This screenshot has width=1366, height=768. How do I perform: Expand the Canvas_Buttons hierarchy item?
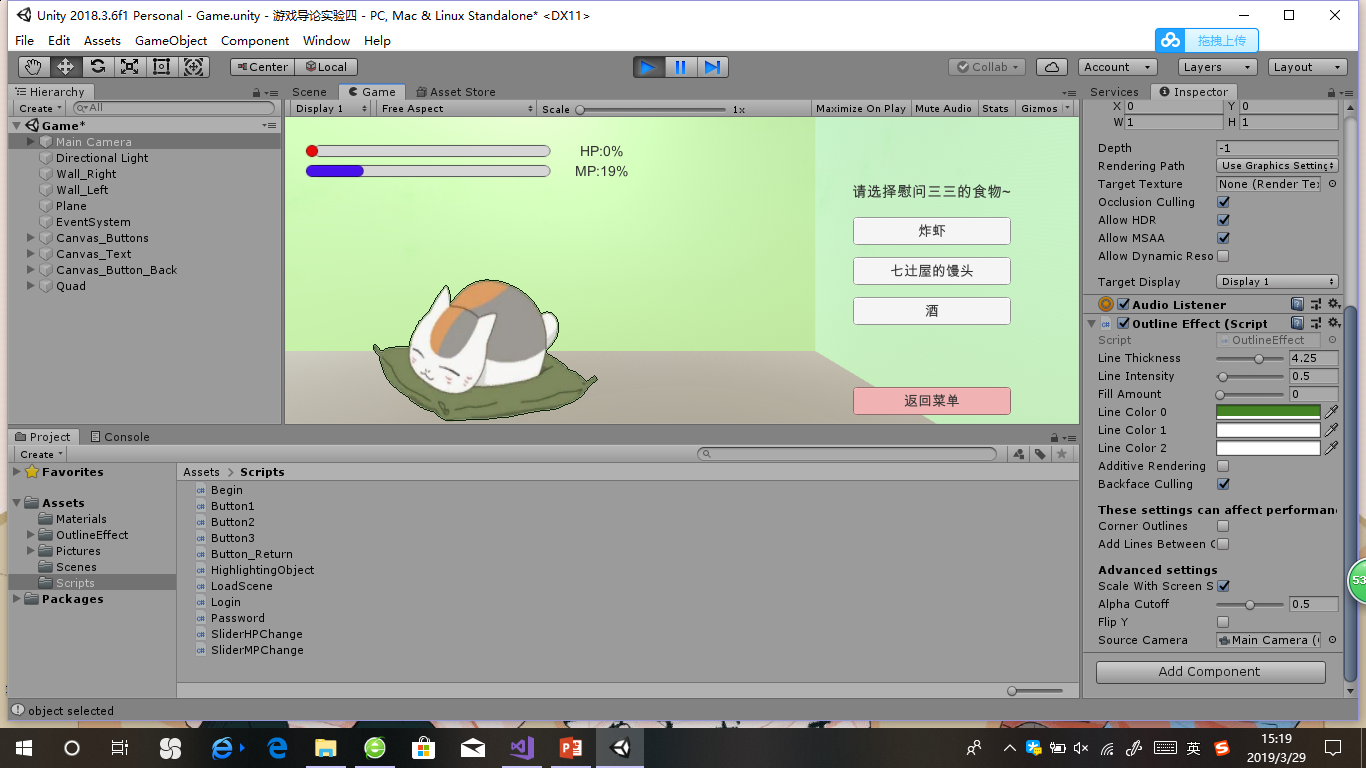[31, 238]
